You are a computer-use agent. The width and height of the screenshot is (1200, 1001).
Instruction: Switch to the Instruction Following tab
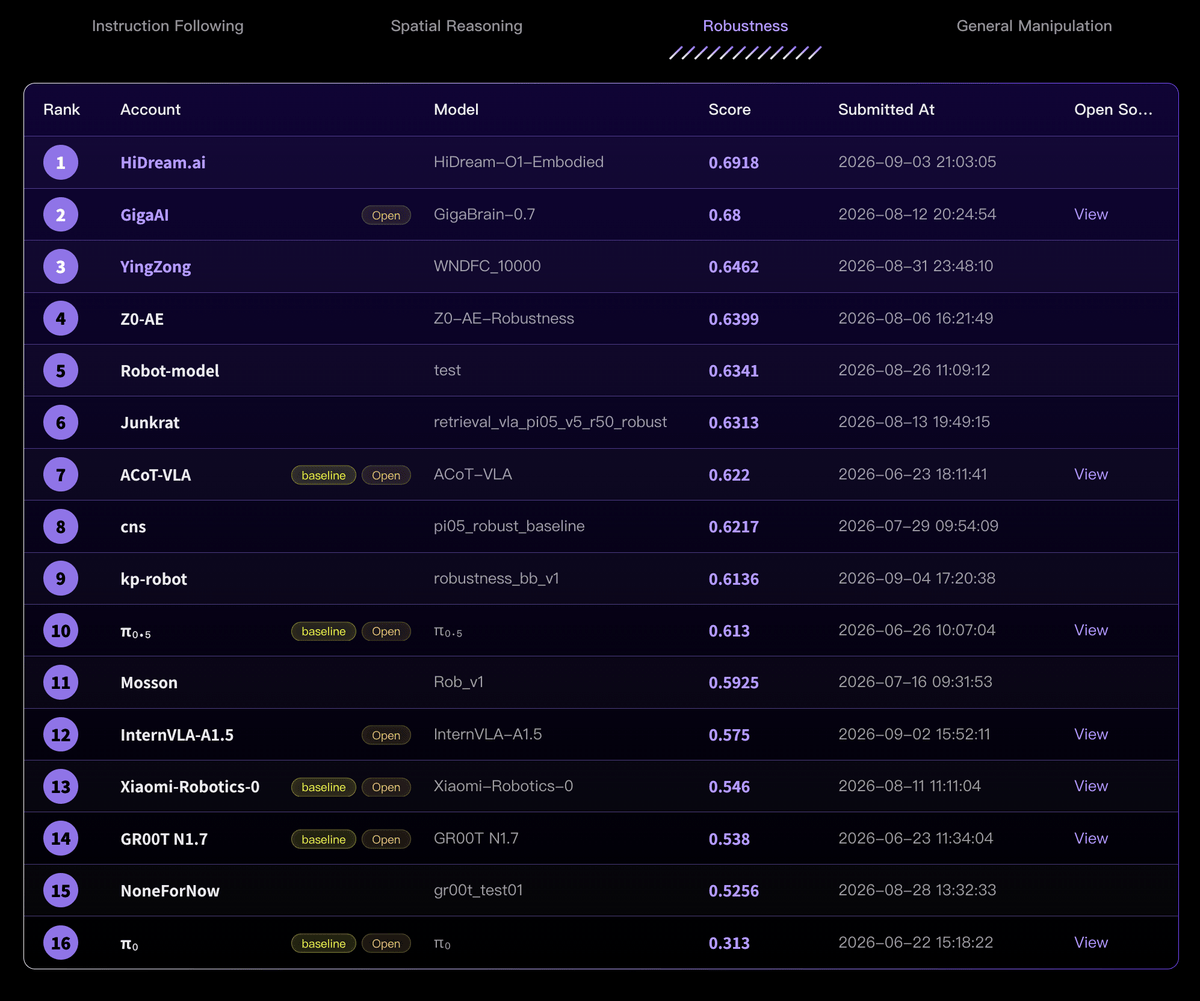pyautogui.click(x=167, y=26)
